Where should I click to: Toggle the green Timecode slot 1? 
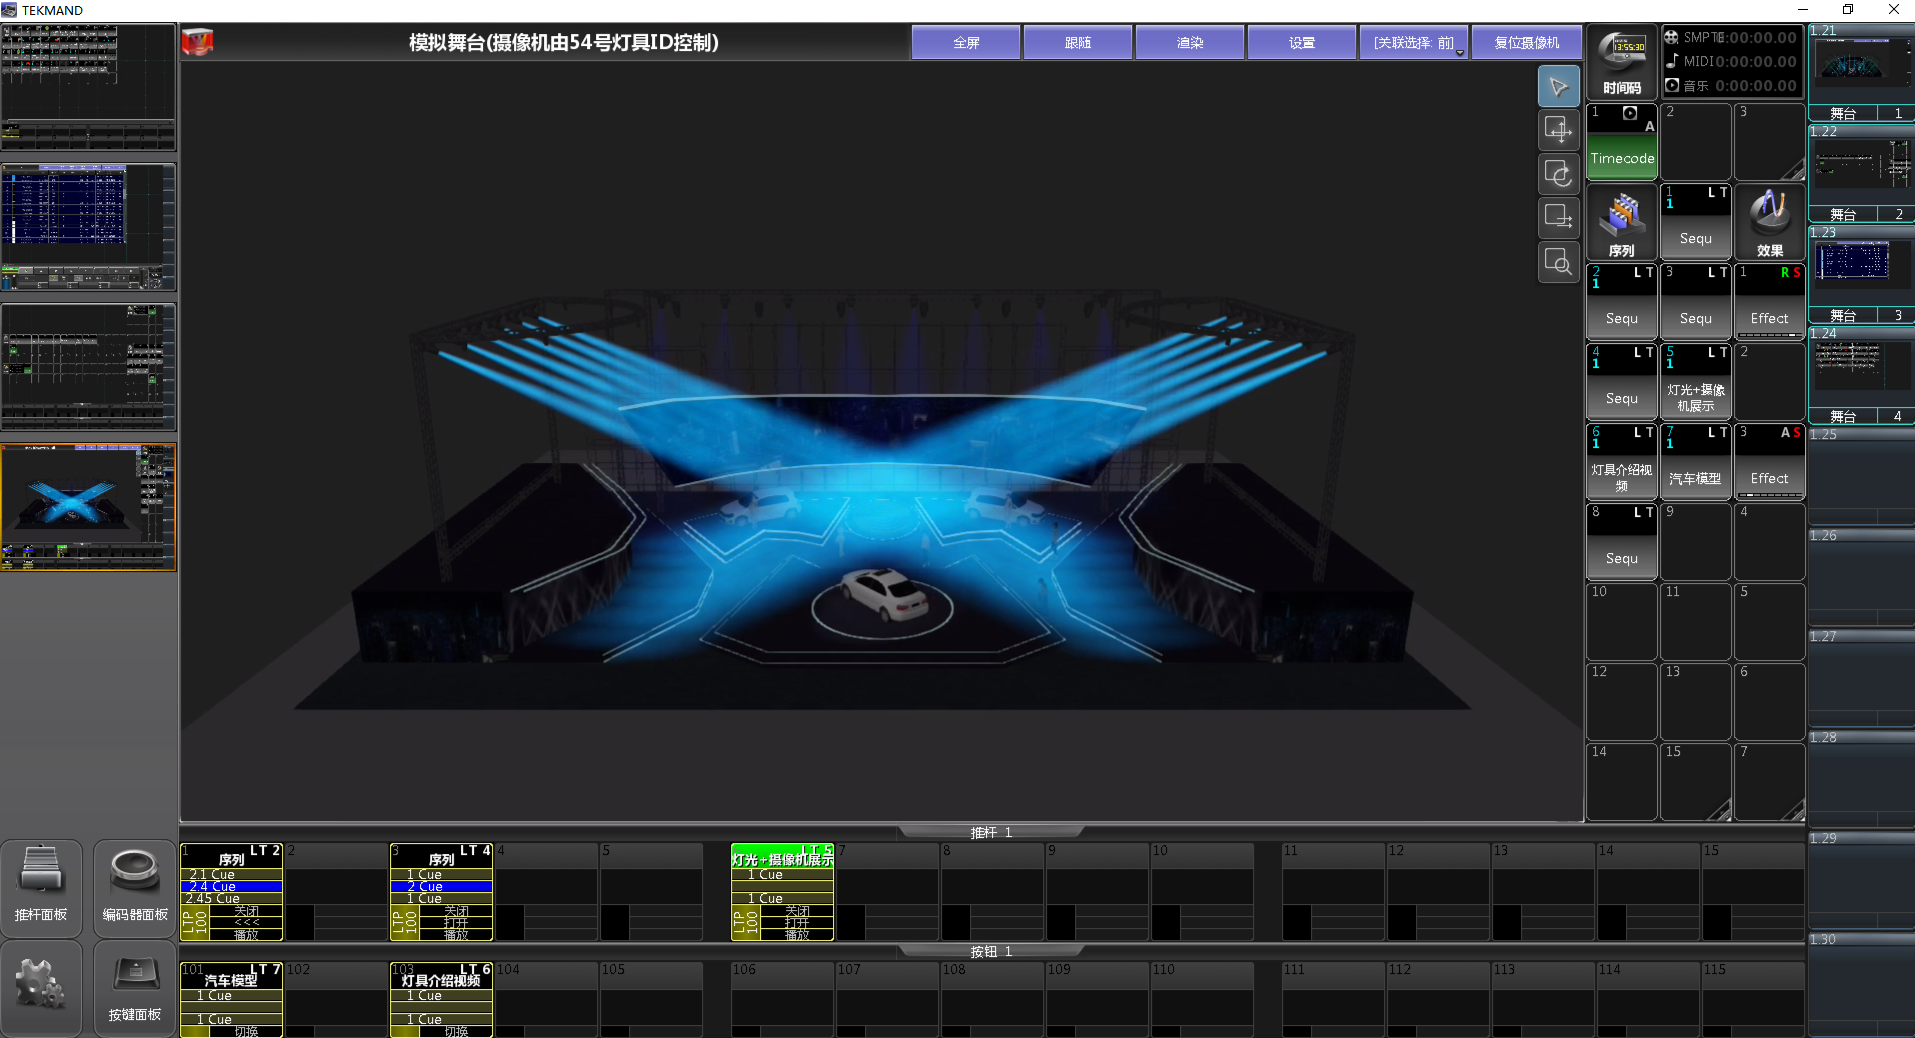click(x=1621, y=158)
